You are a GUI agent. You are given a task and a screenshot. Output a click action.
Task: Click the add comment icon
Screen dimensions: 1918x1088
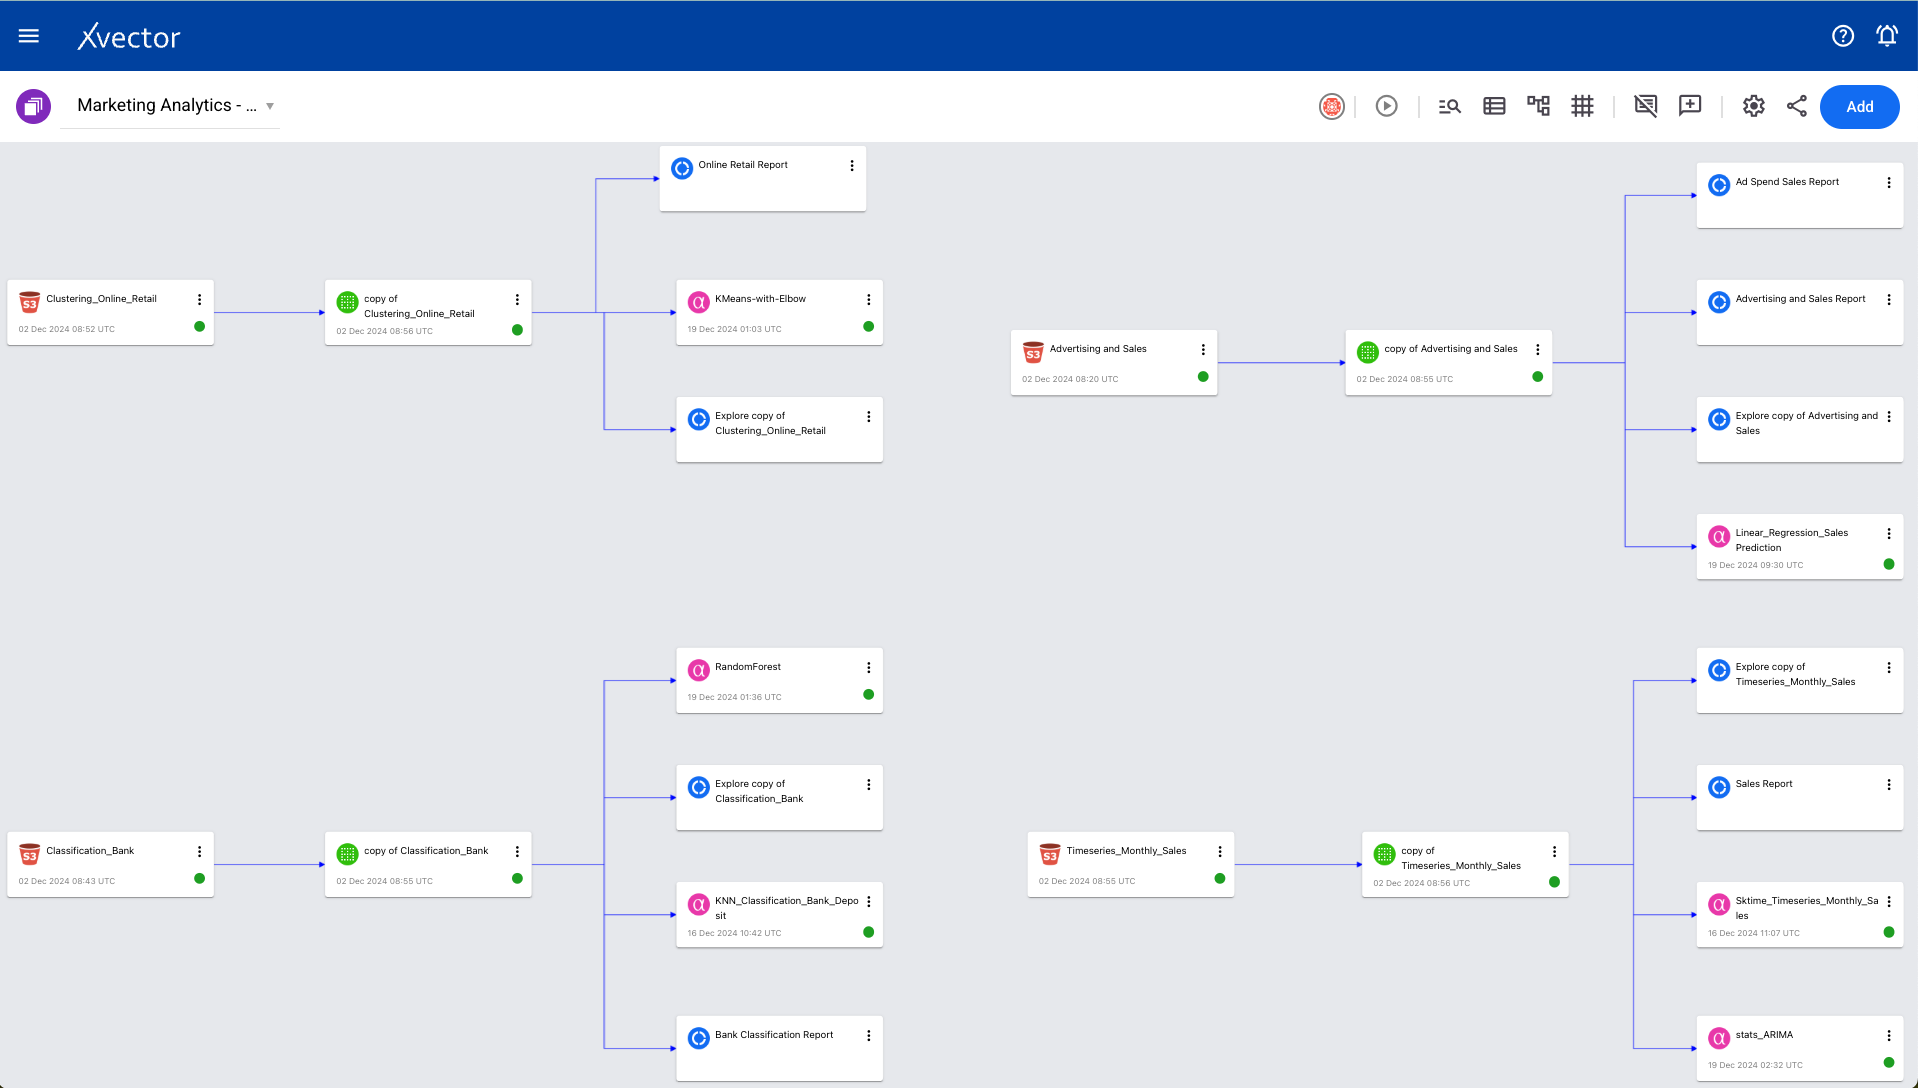[x=1690, y=106]
